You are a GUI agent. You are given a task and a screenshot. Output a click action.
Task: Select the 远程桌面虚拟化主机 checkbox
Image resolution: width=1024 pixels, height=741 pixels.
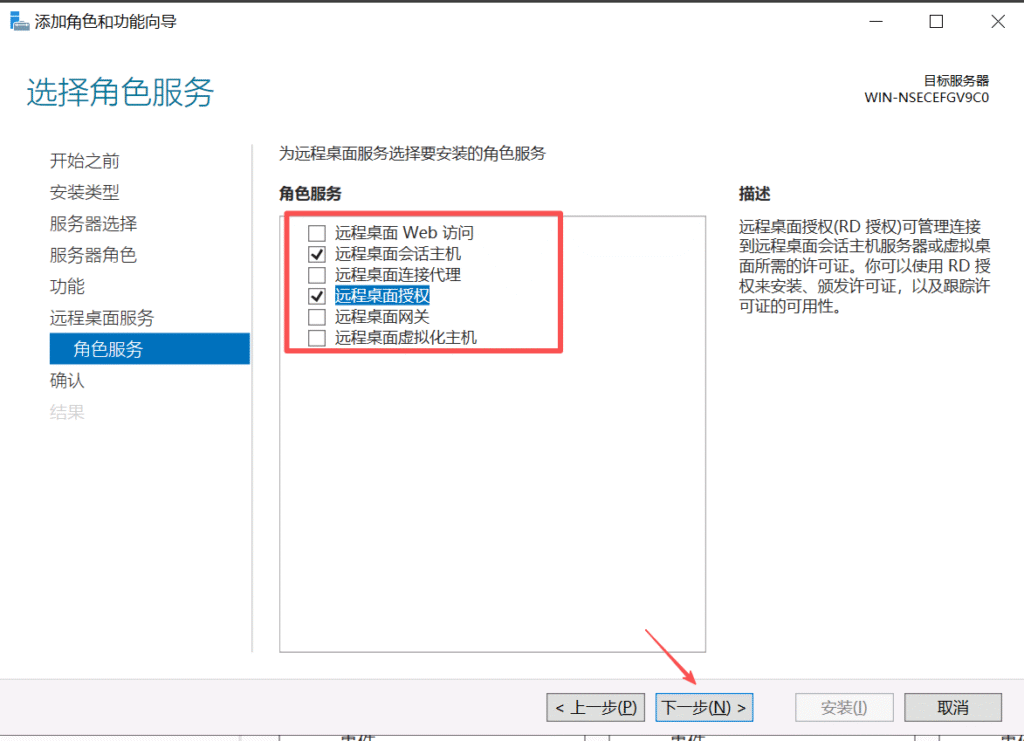click(317, 338)
